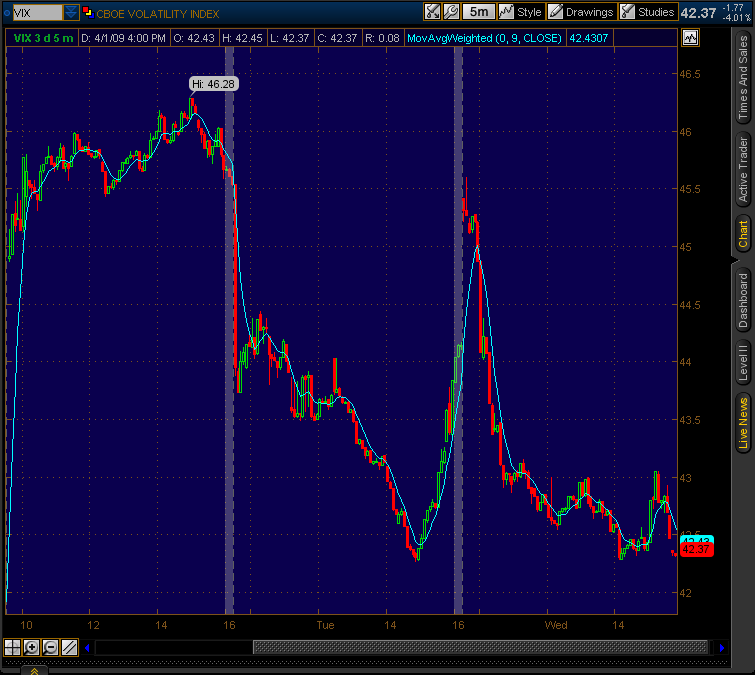
Task: Click the VIX symbol input field
Action: (38, 13)
